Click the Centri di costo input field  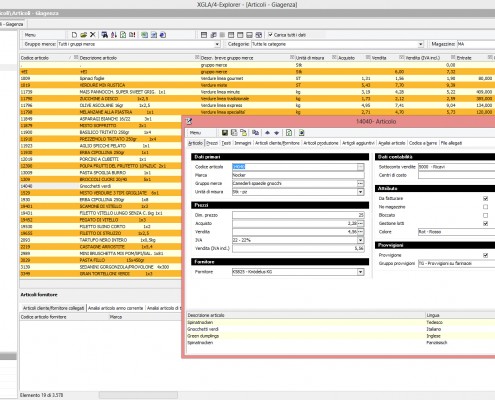[456, 175]
